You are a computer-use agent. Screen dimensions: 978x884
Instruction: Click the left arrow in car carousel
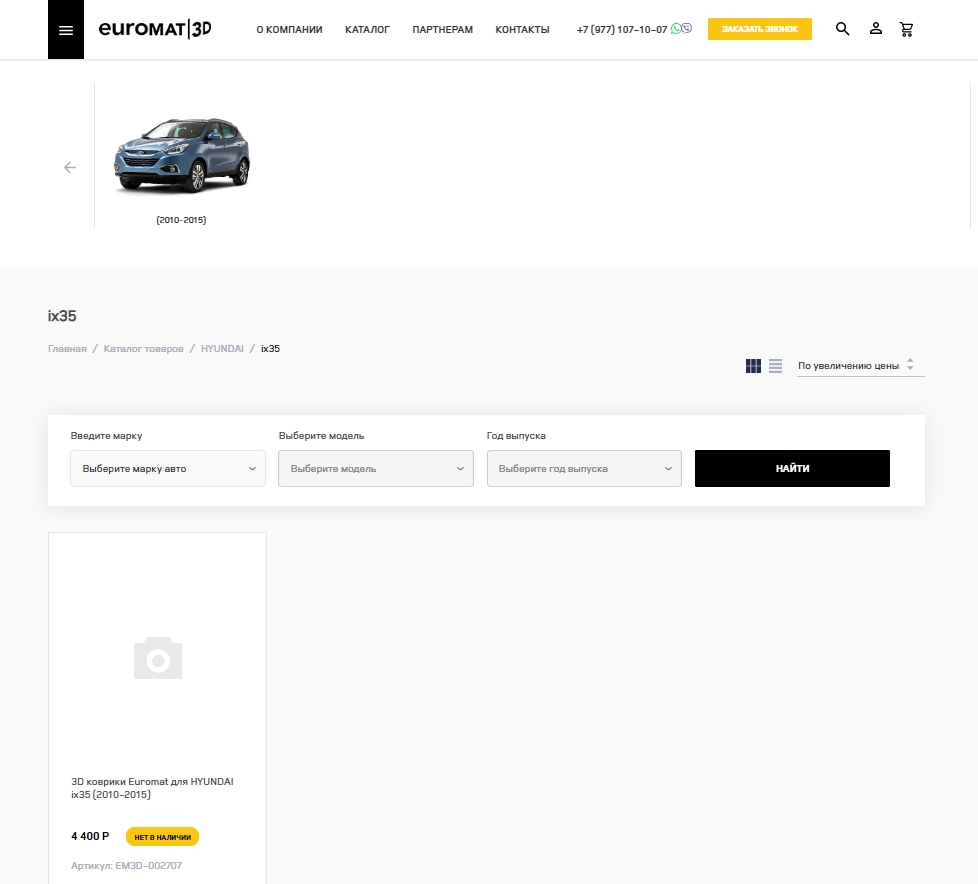point(70,167)
